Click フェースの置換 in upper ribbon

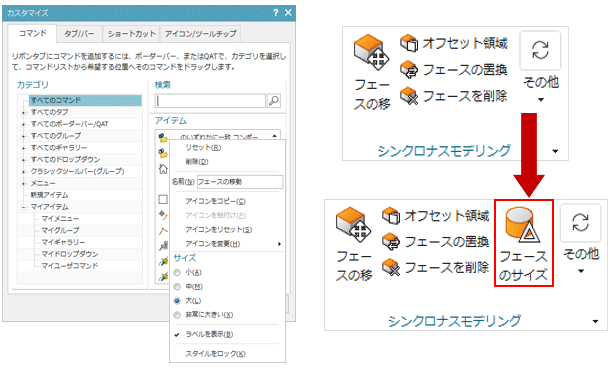tap(454, 70)
